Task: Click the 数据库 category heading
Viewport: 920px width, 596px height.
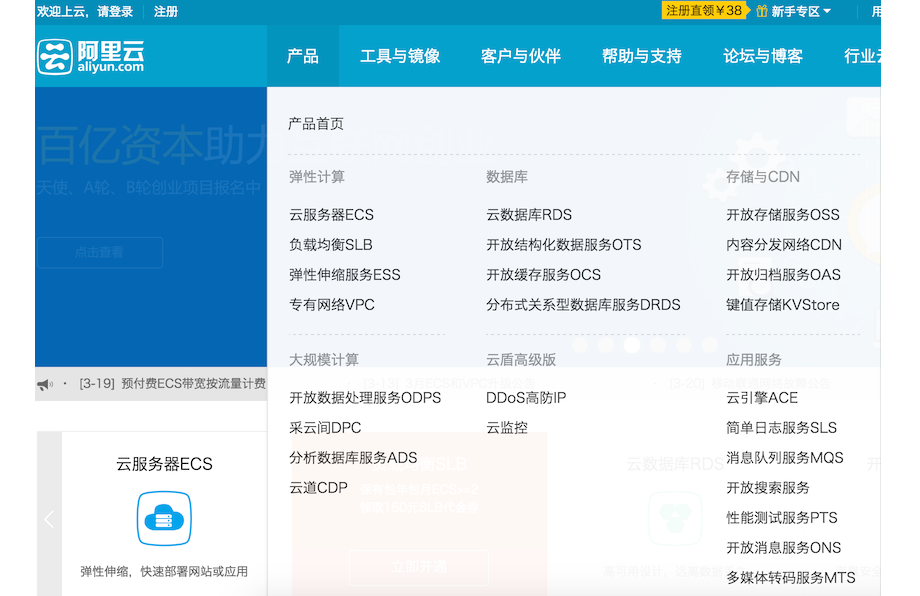Action: point(507,177)
